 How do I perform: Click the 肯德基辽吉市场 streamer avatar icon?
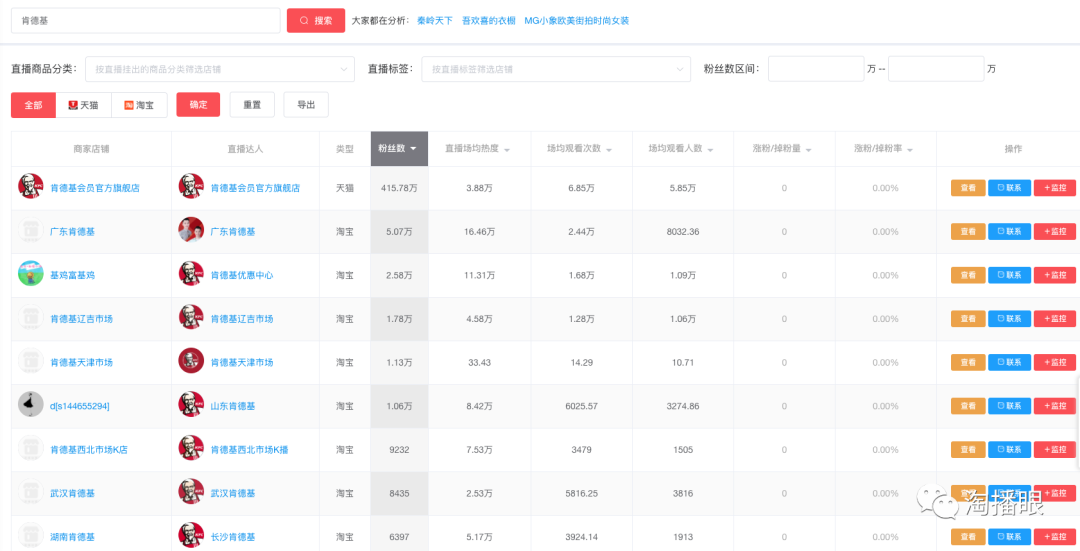(191, 318)
